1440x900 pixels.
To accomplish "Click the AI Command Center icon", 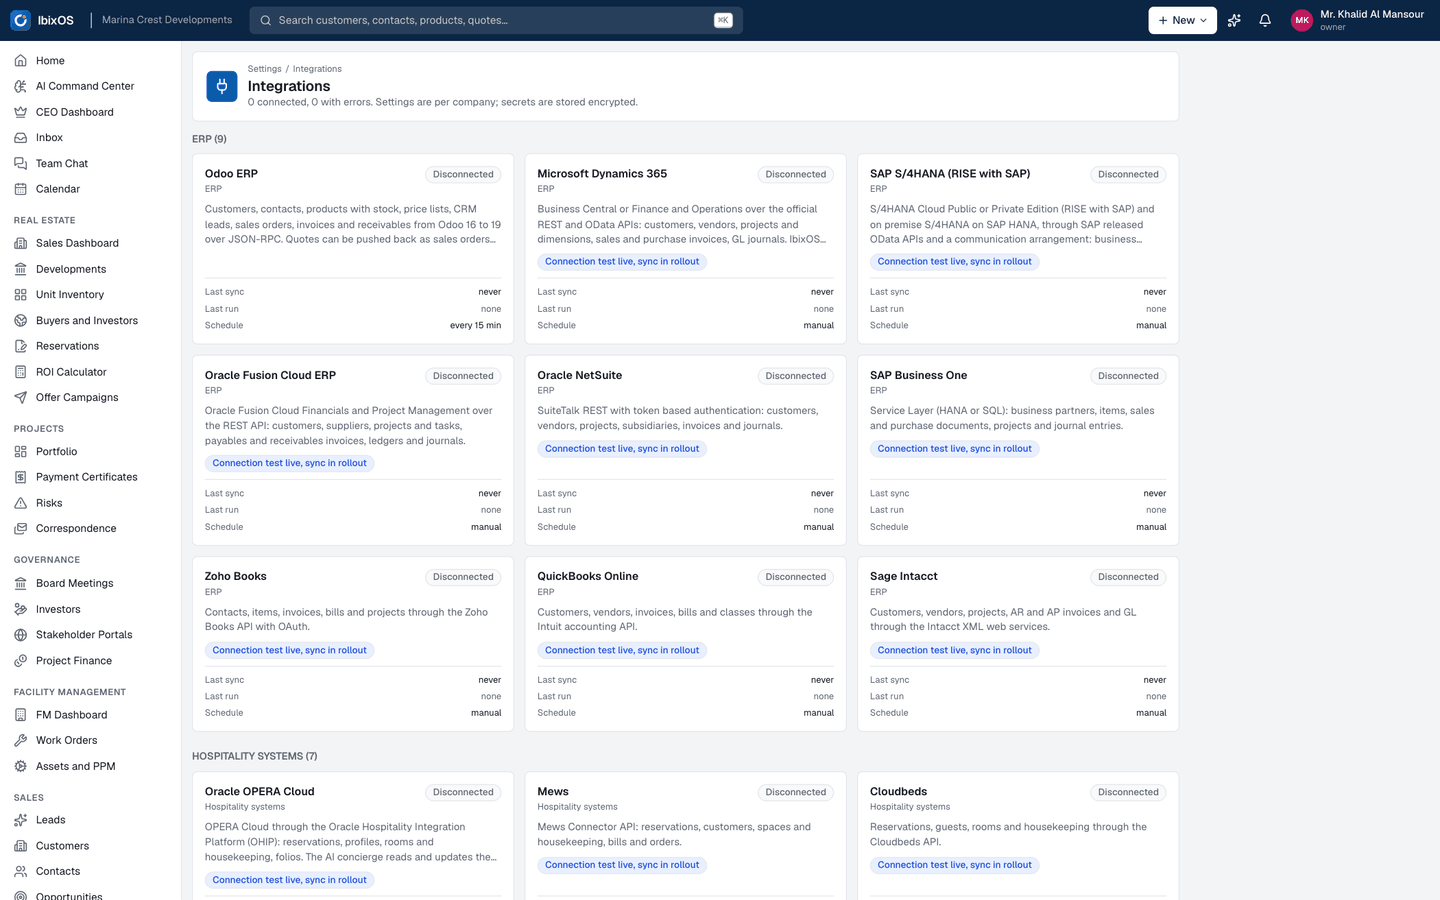I will coord(20,86).
